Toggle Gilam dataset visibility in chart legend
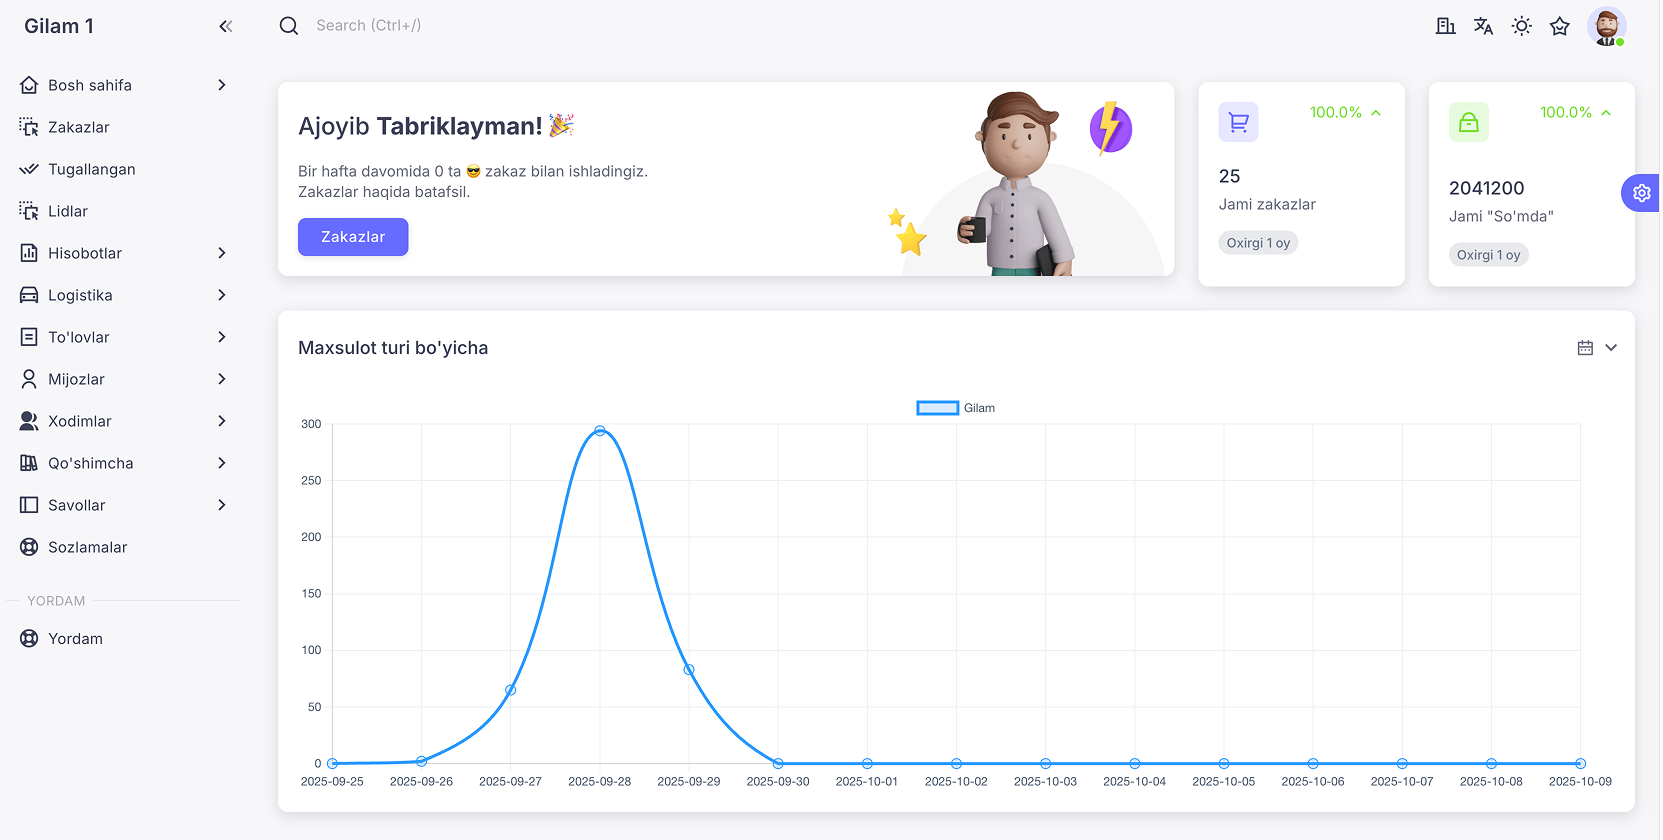Screen dimensions: 1663x840 tap(937, 408)
